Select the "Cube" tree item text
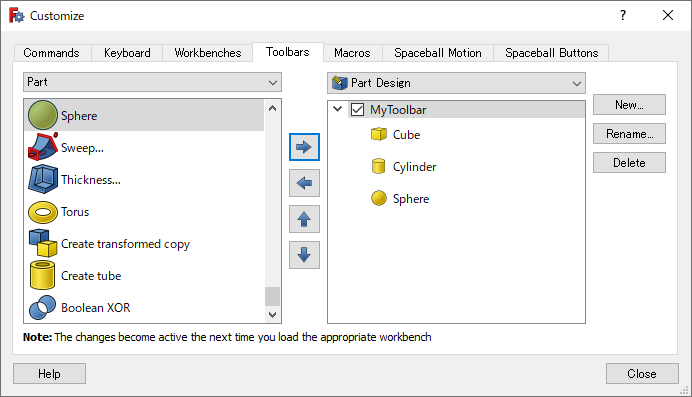This screenshot has height=397, width=692. click(406, 135)
